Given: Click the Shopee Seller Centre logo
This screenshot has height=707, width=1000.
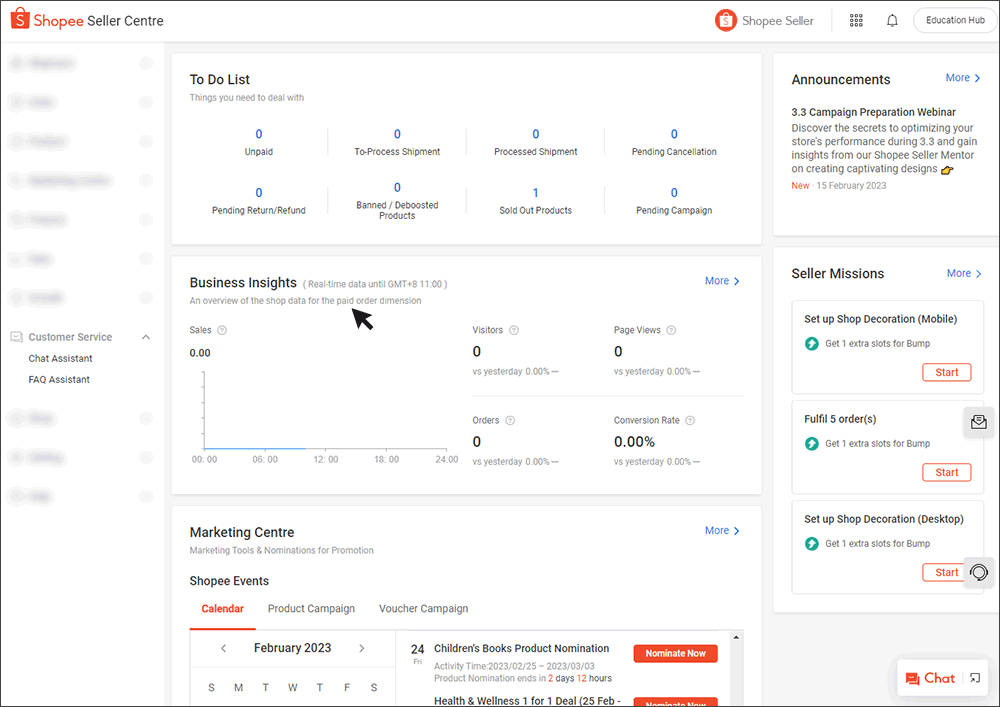Looking at the screenshot, I should pyautogui.click(x=87, y=20).
